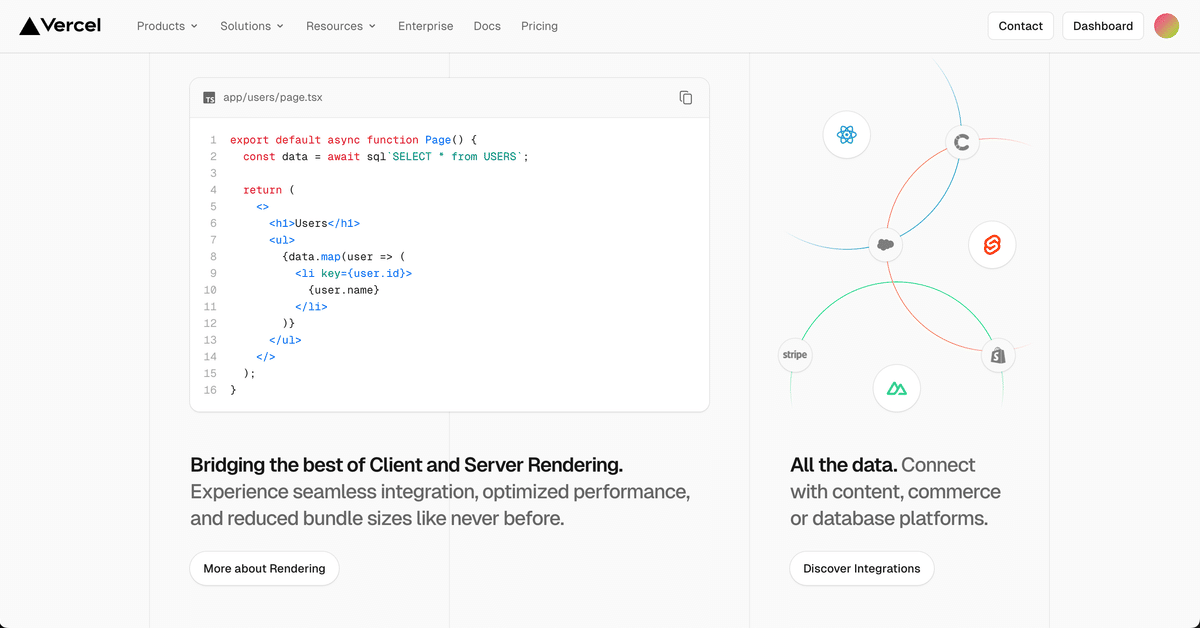Select the Shopify bag icon
This screenshot has height=628, width=1200.
[x=998, y=355]
